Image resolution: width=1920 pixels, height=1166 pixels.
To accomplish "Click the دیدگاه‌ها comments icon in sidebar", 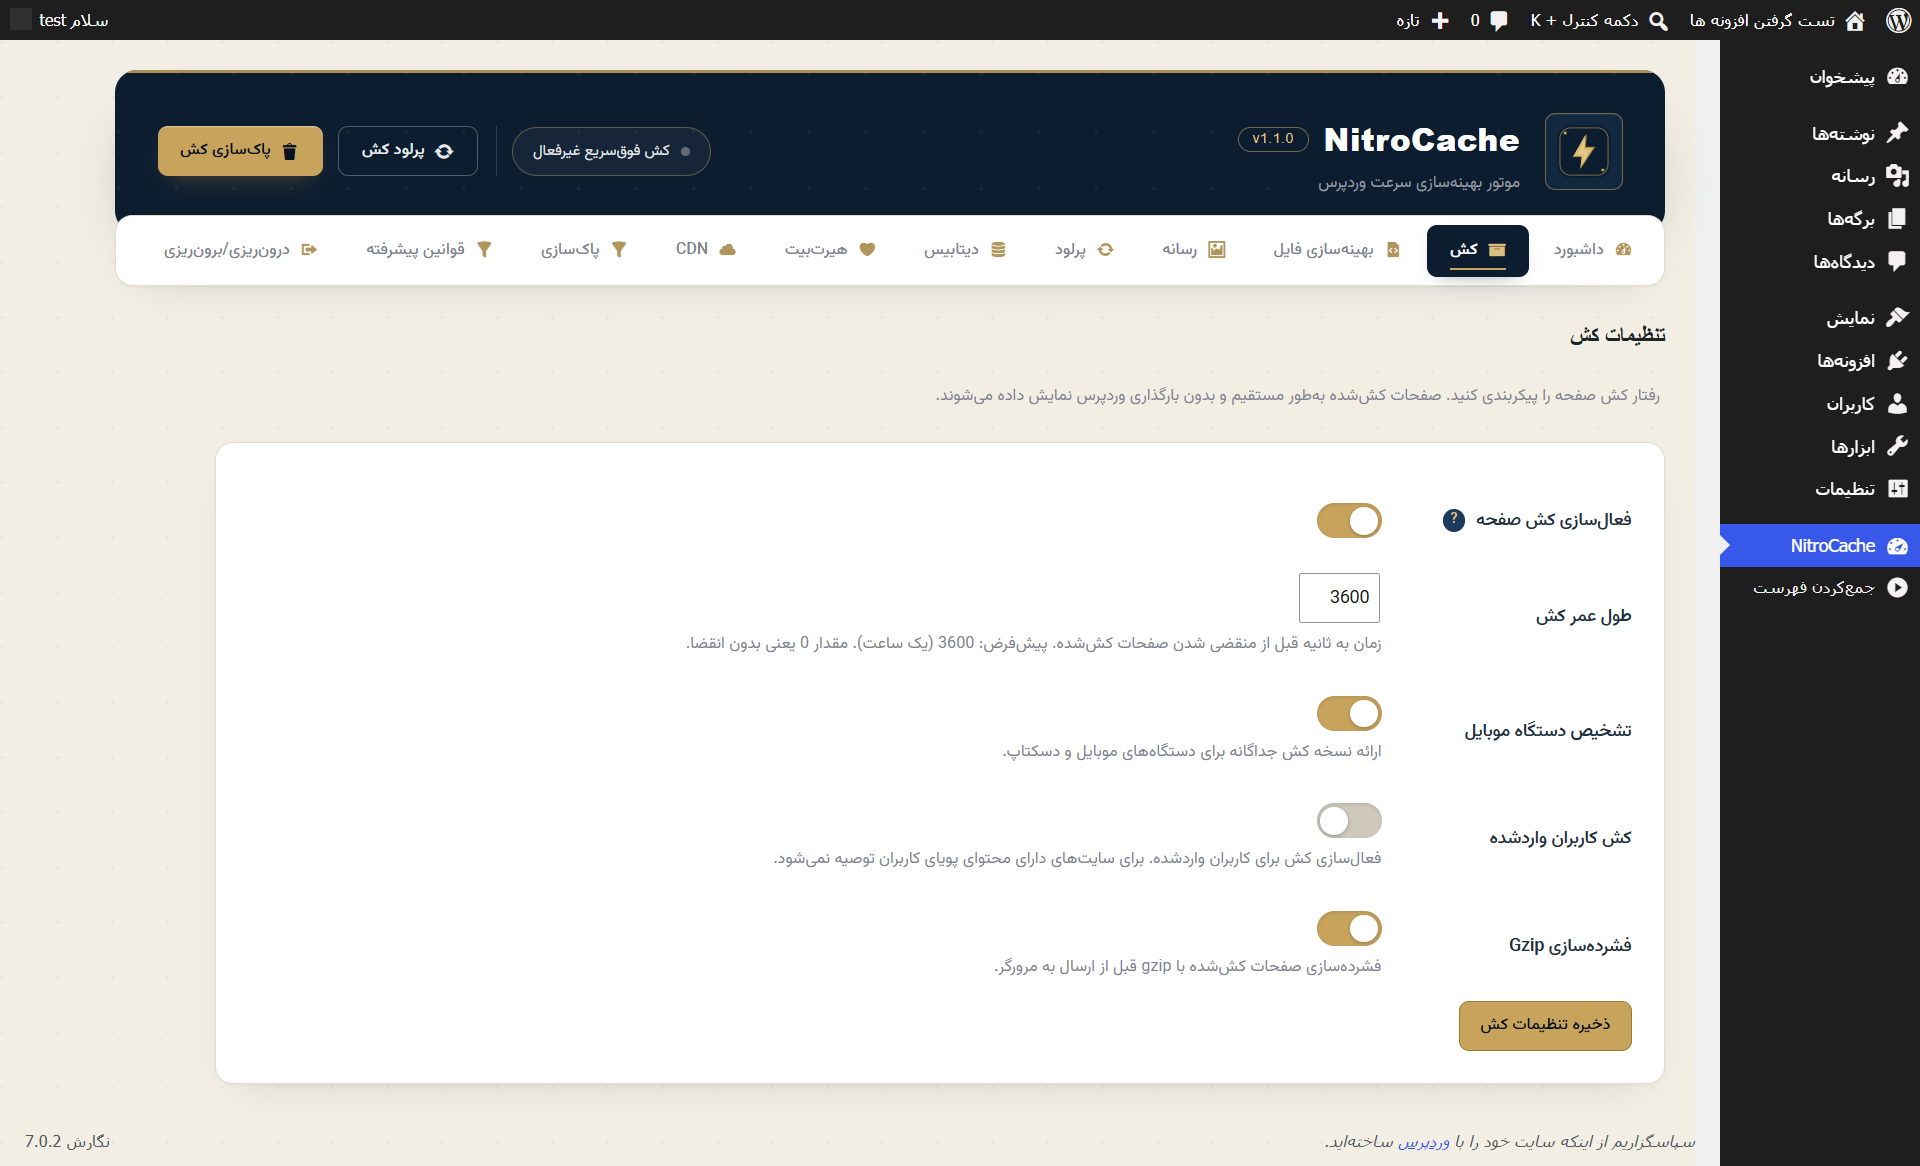I will [1897, 261].
